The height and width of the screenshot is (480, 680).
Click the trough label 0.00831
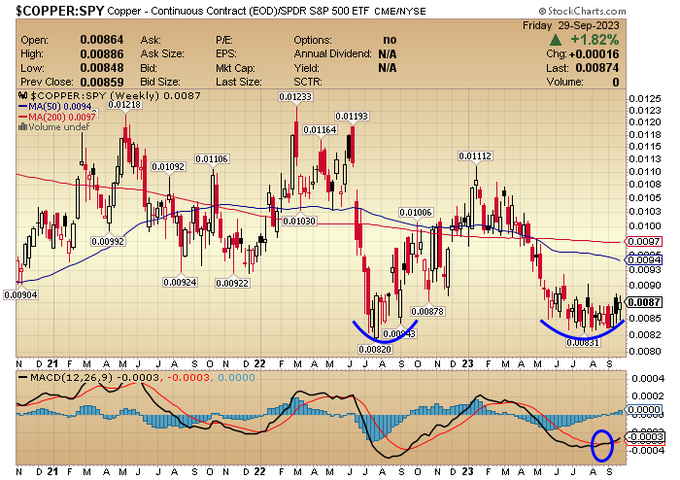[x=583, y=343]
